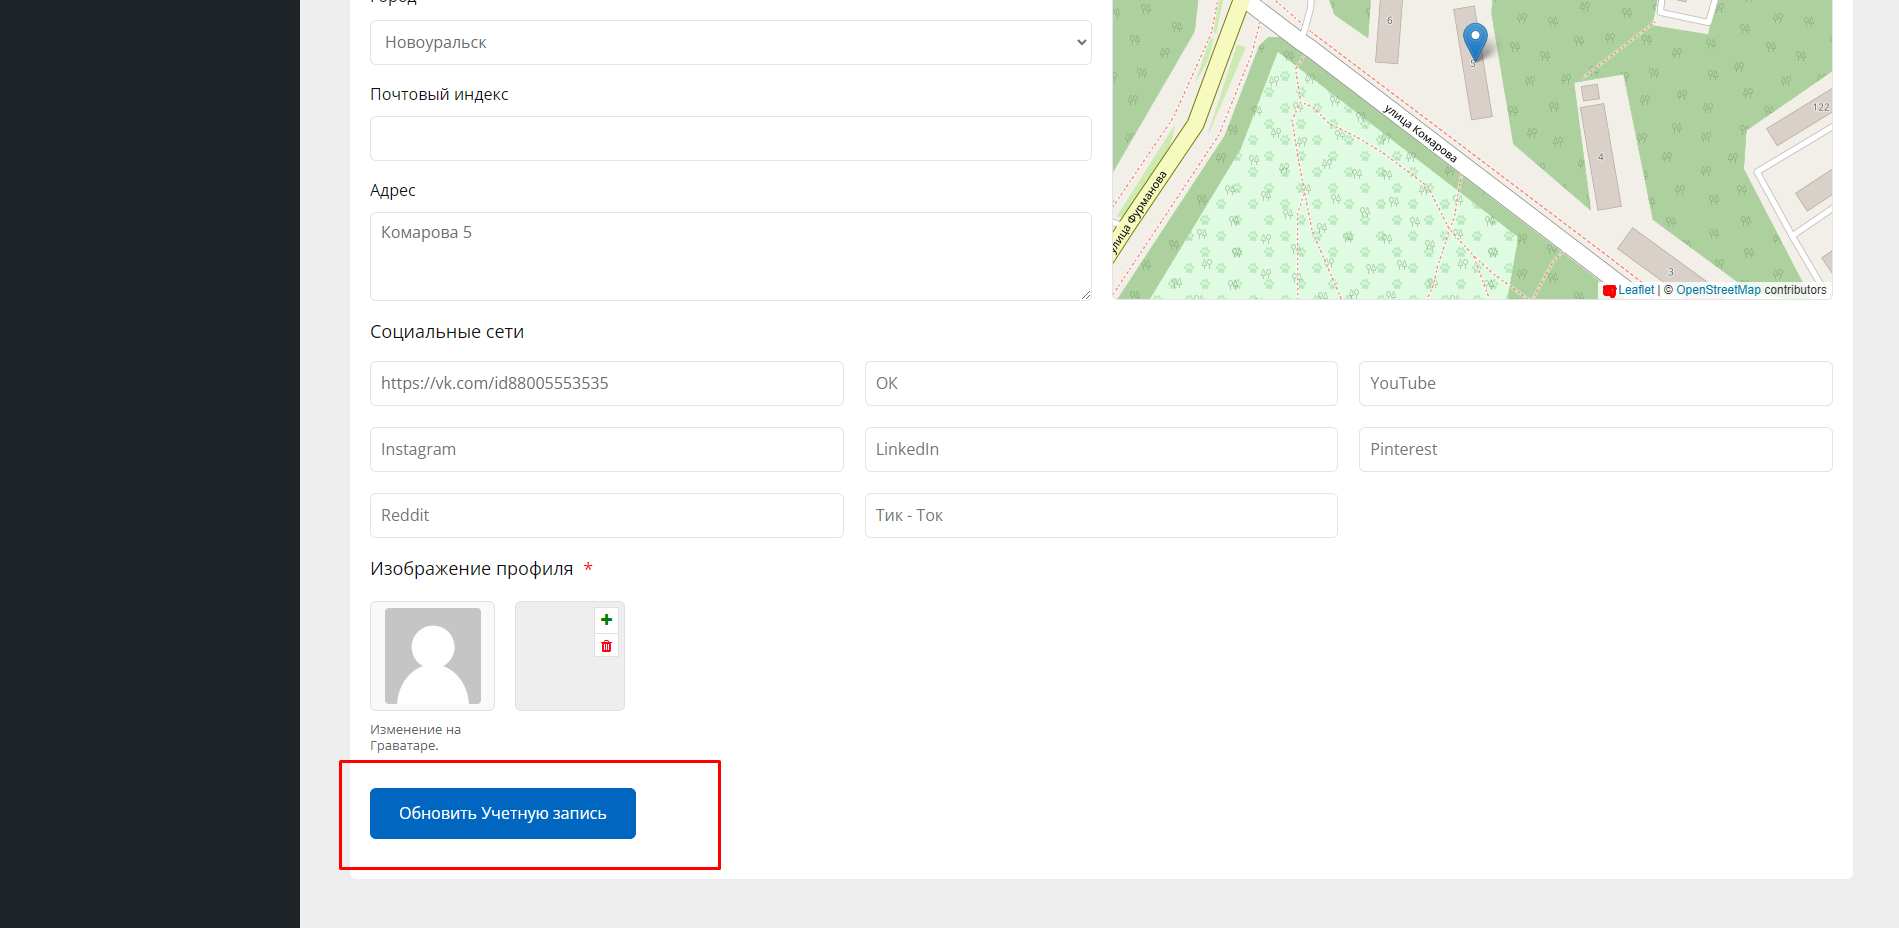Open the Новоуральск city dropdown

pos(730,43)
